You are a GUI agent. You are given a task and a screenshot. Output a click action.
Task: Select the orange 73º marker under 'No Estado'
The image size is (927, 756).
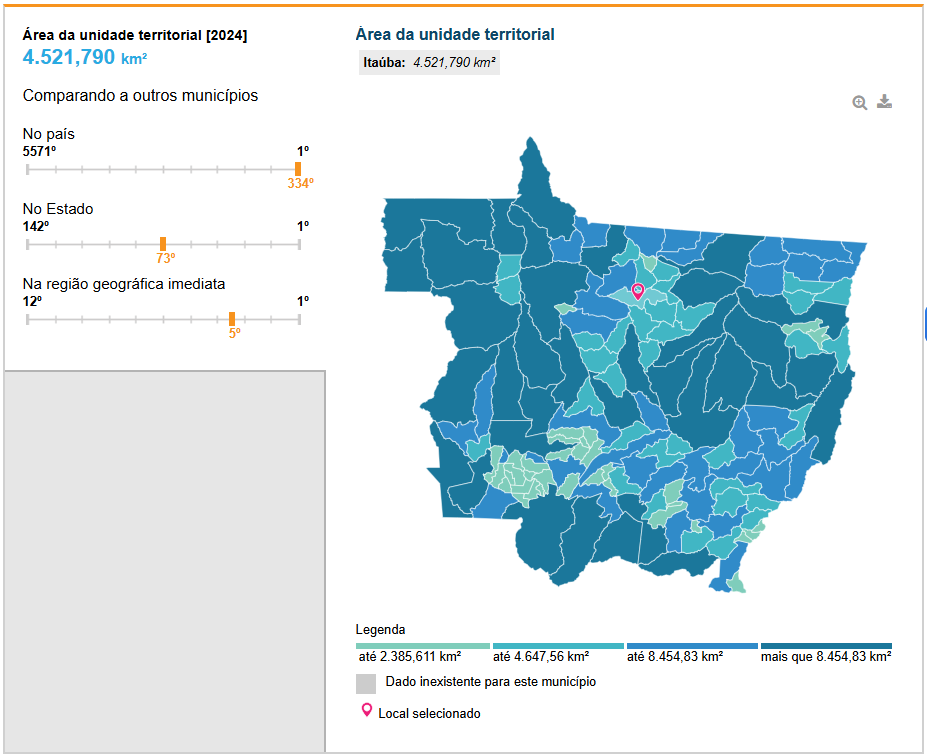(163, 244)
